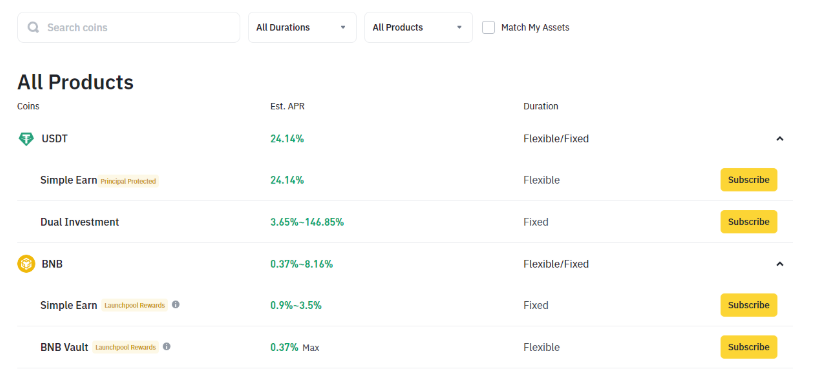Screen dimensions: 824x378
Task: Click info icon beside BNB Vault Launchpool Rewards
Action: (167, 346)
